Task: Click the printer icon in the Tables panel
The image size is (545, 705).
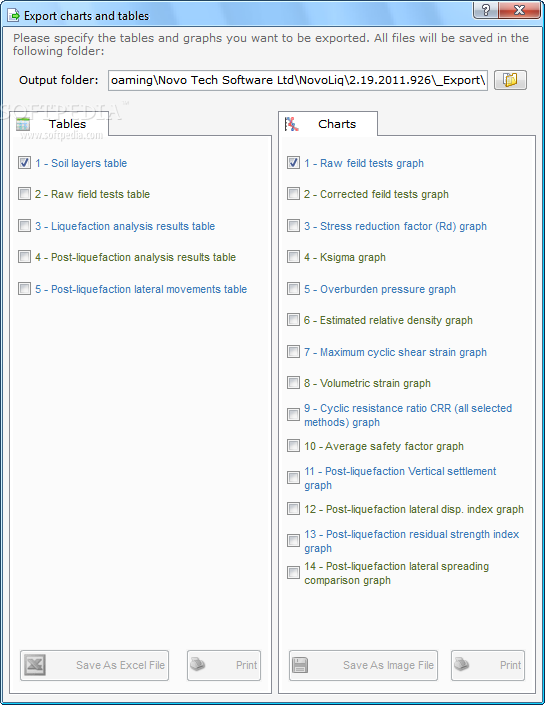Action: click(x=198, y=664)
